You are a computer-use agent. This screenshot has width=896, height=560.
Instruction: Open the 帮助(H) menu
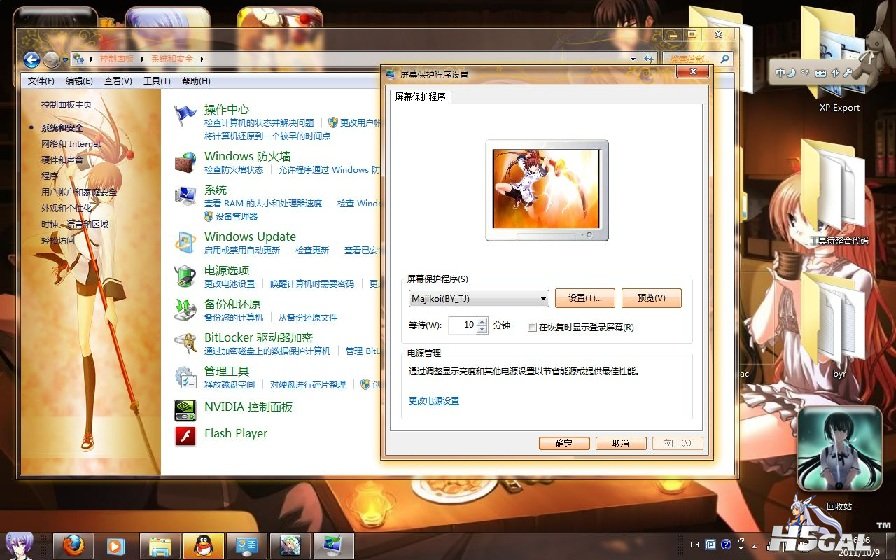196,81
